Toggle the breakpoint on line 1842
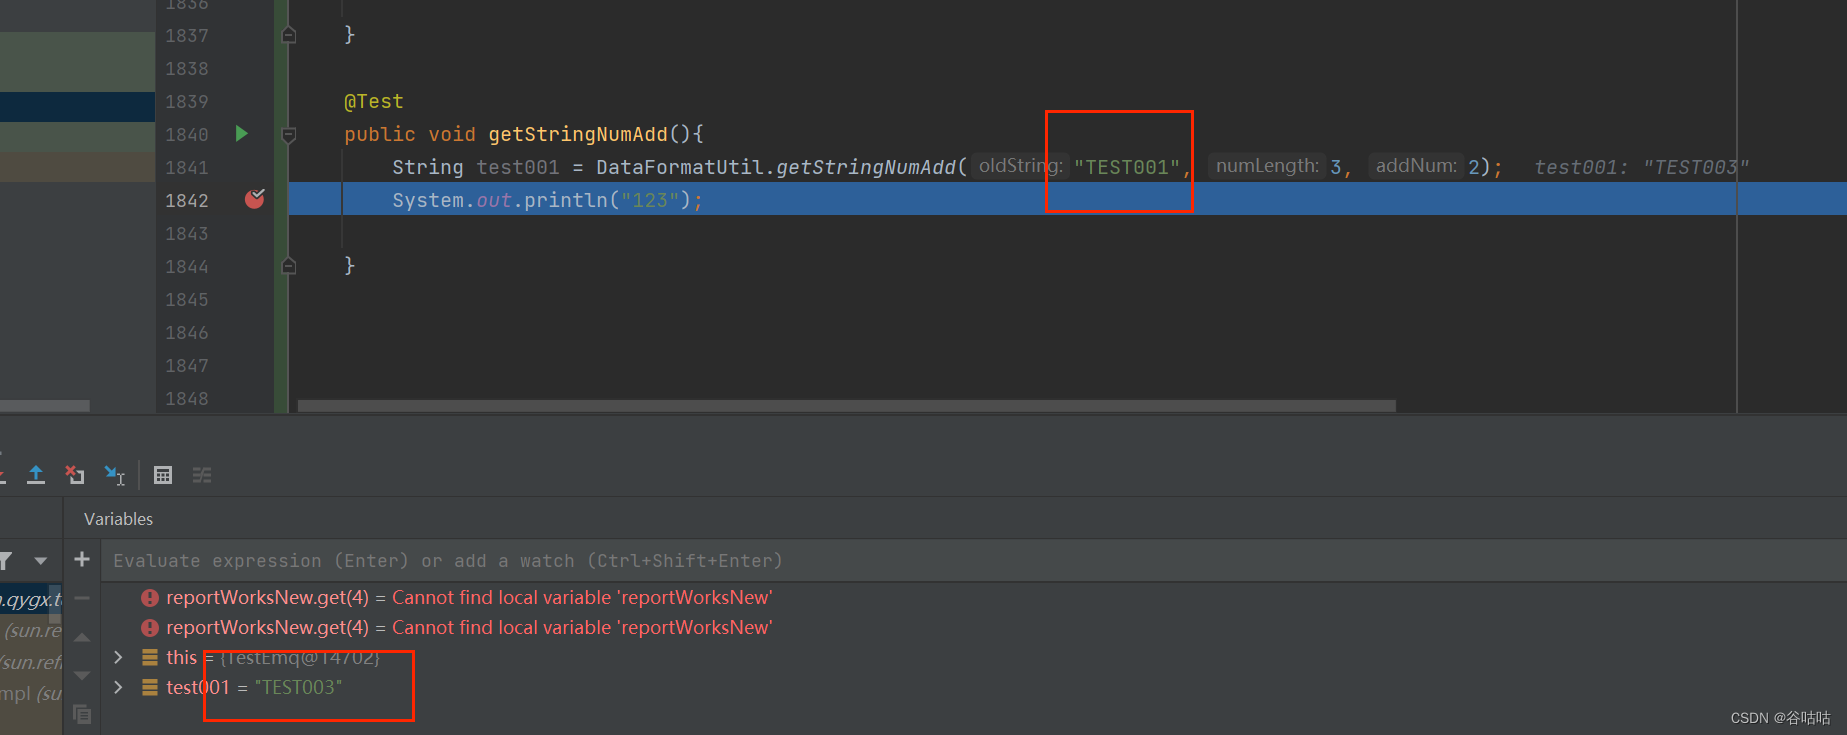The height and width of the screenshot is (735, 1847). click(x=255, y=198)
